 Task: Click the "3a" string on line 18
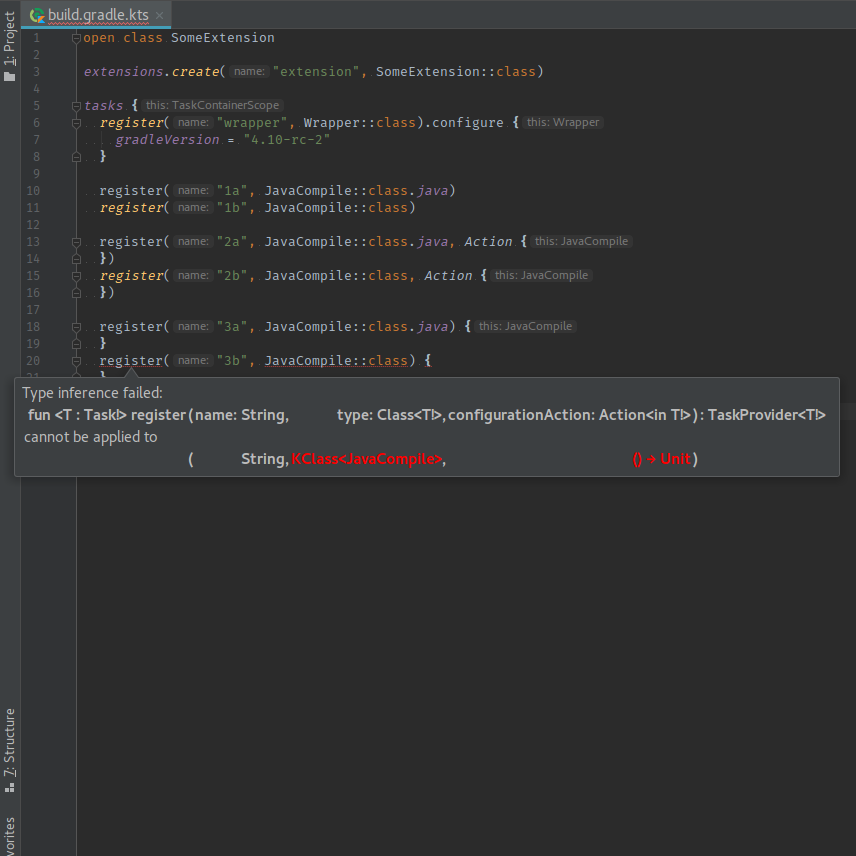click(x=232, y=326)
